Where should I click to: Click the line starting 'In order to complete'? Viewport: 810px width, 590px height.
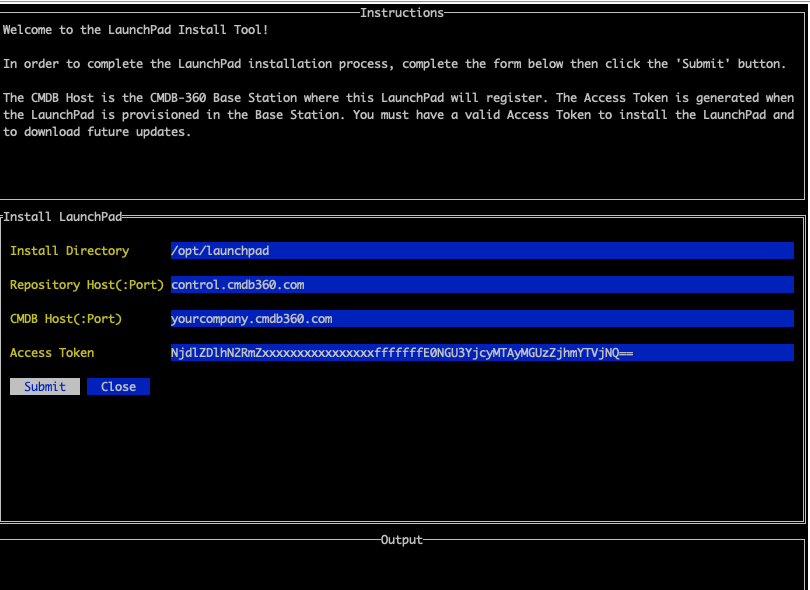(x=395, y=64)
